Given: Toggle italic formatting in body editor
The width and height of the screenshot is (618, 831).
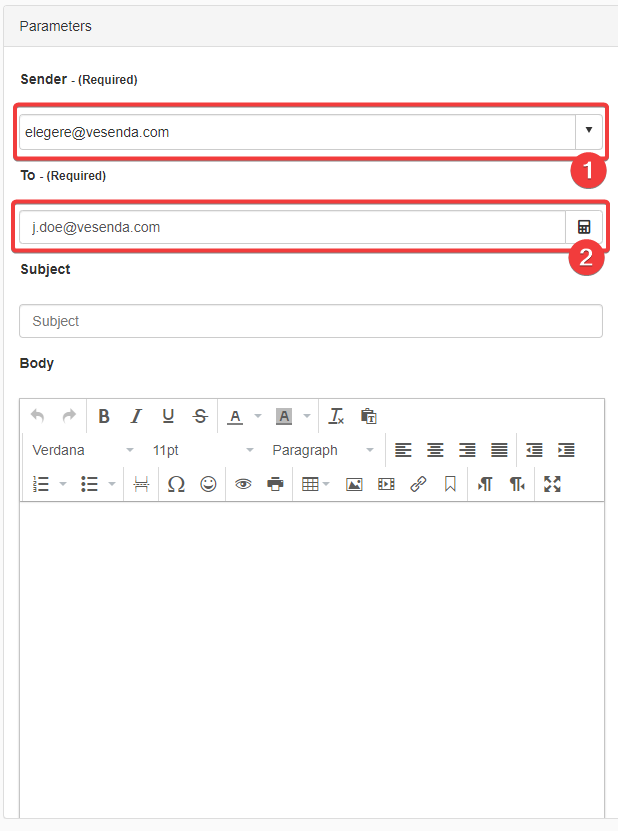Looking at the screenshot, I should [x=136, y=416].
